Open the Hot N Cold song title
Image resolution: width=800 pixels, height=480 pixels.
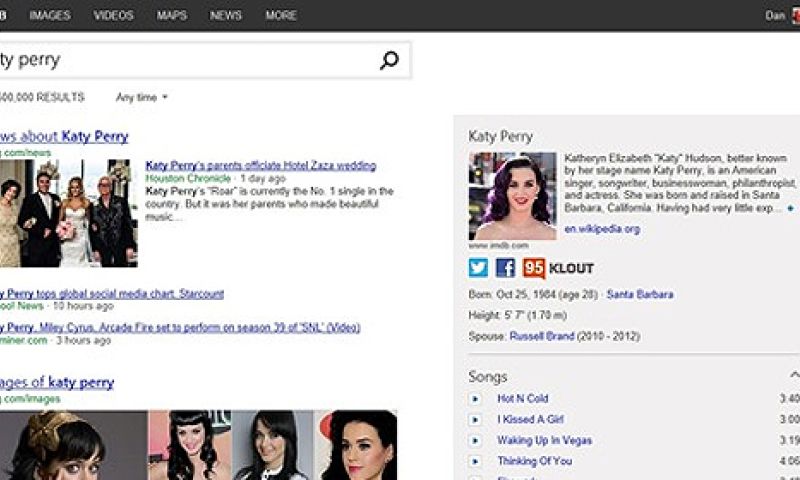522,398
